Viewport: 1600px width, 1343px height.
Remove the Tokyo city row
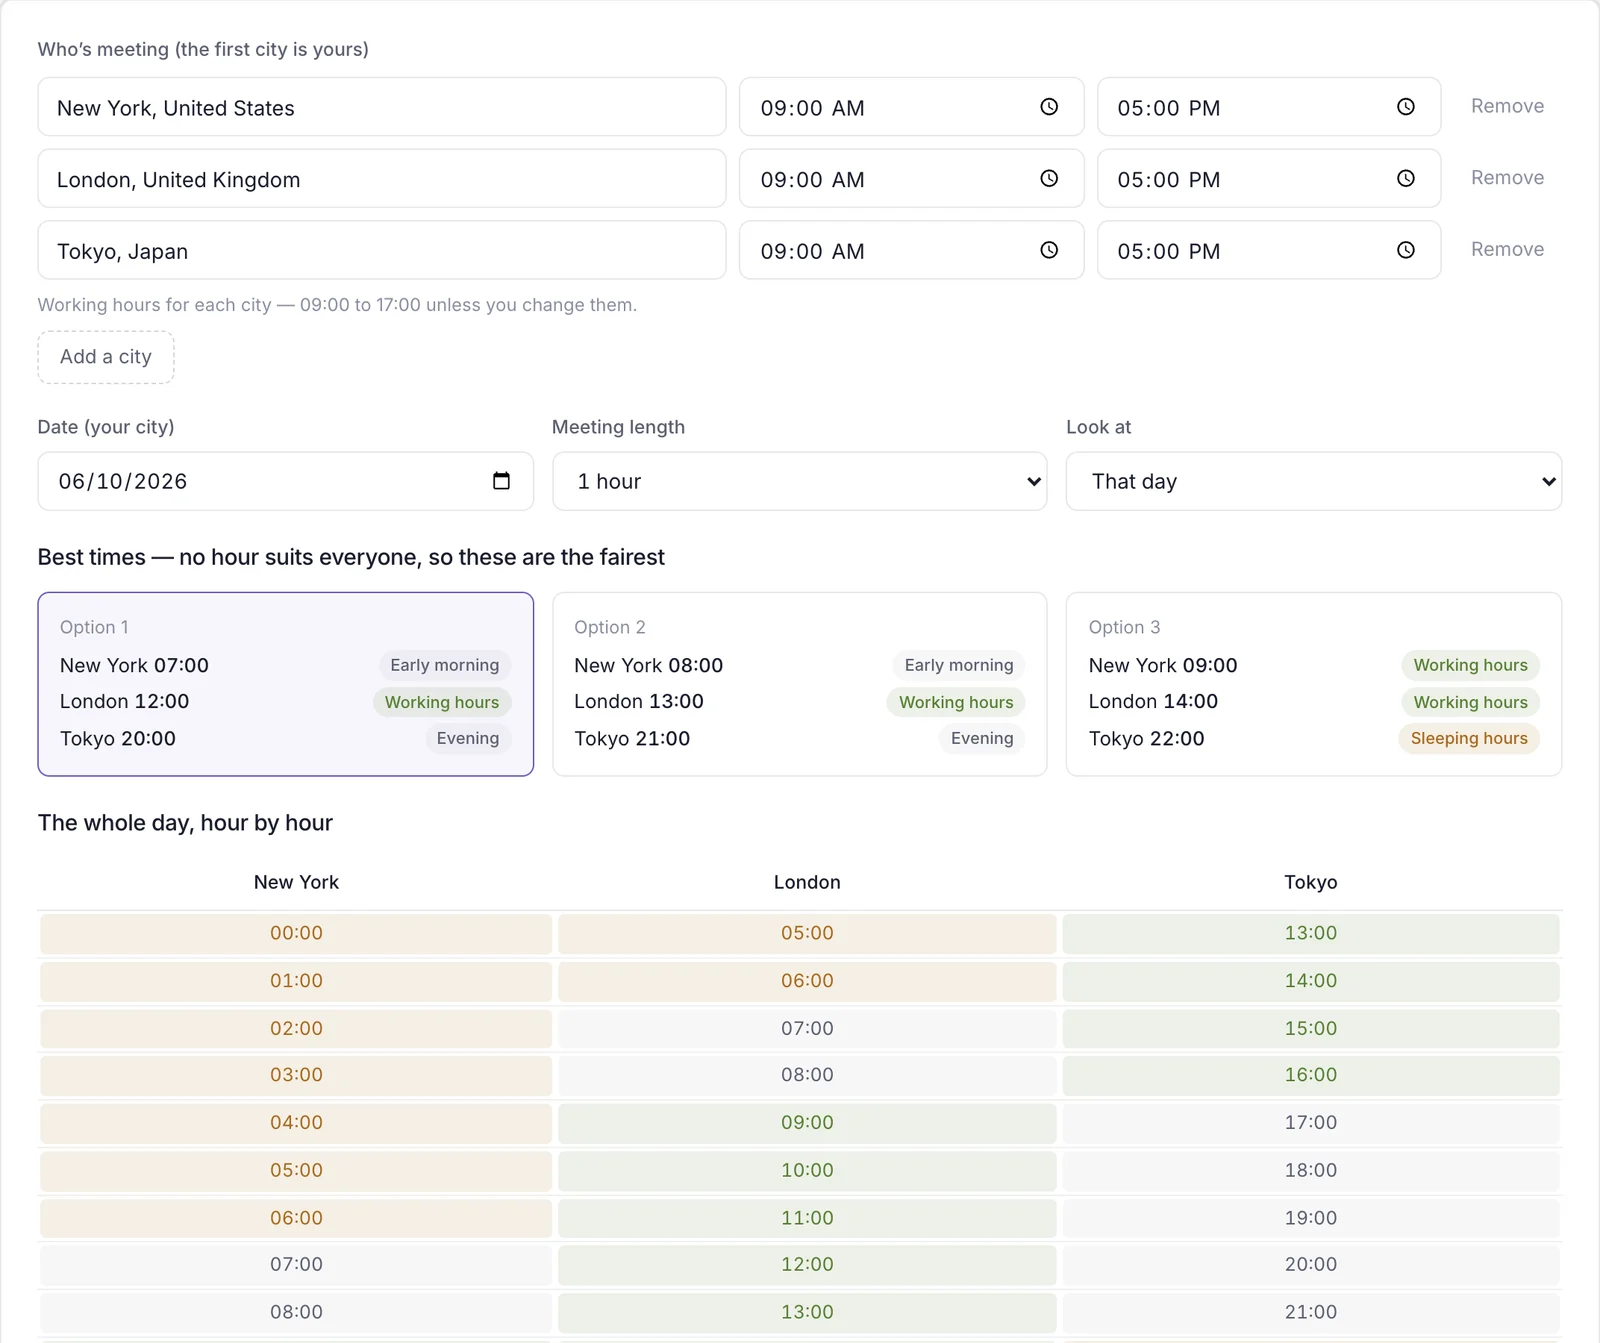coord(1507,250)
